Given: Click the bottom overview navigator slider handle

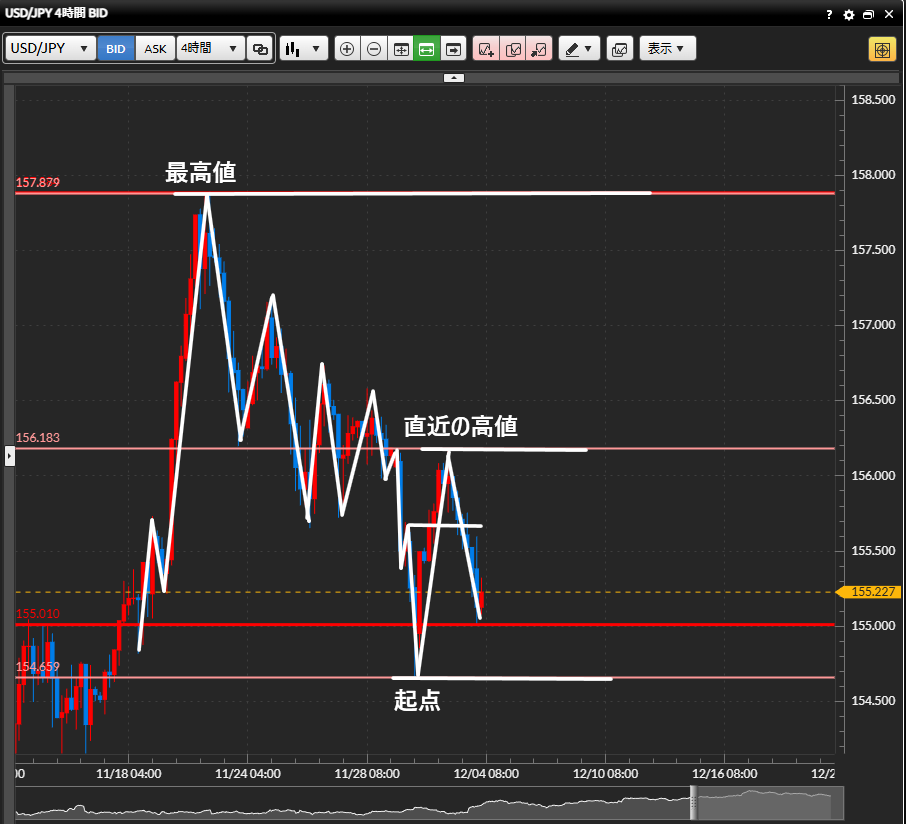Looking at the screenshot, I should 692,802.
